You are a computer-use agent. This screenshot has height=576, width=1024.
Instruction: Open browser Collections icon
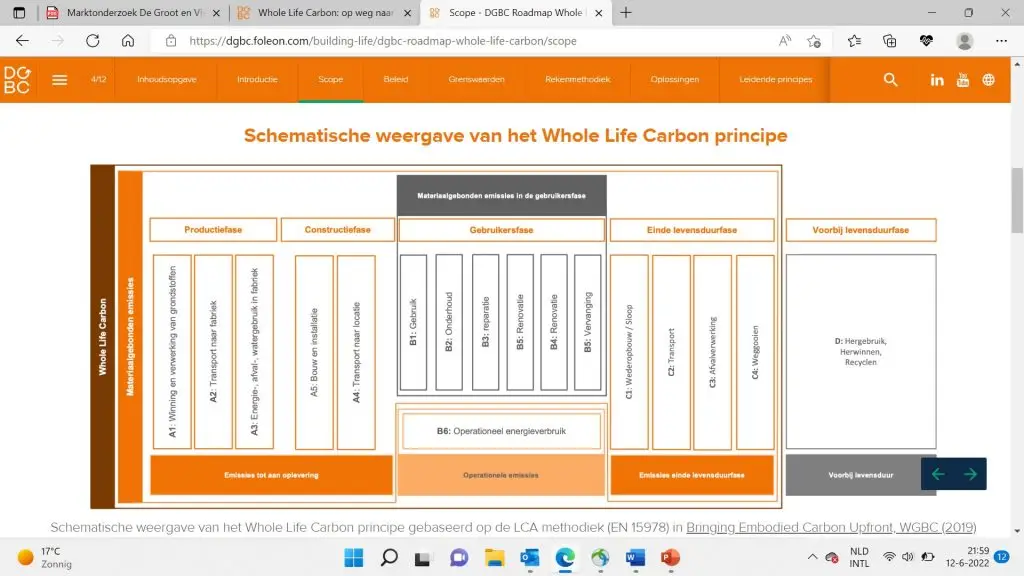[x=889, y=41]
